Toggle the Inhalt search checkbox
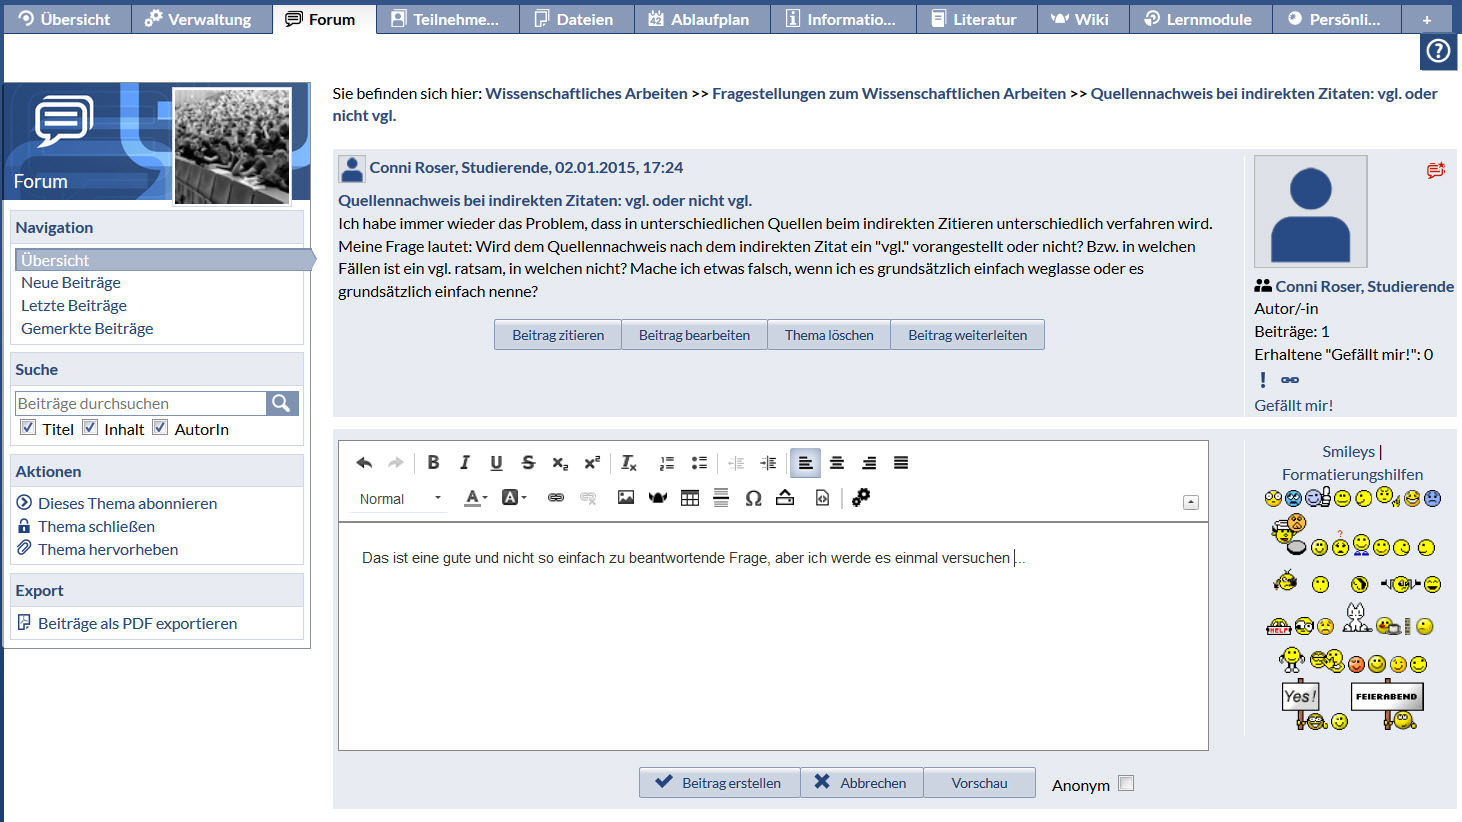The width and height of the screenshot is (1462, 822). 90,428
